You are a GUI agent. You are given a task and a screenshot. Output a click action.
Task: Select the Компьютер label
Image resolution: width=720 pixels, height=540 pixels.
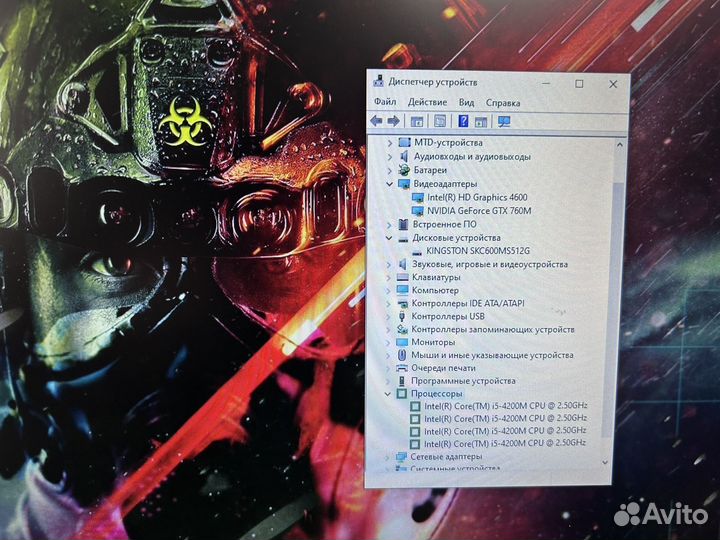(435, 290)
